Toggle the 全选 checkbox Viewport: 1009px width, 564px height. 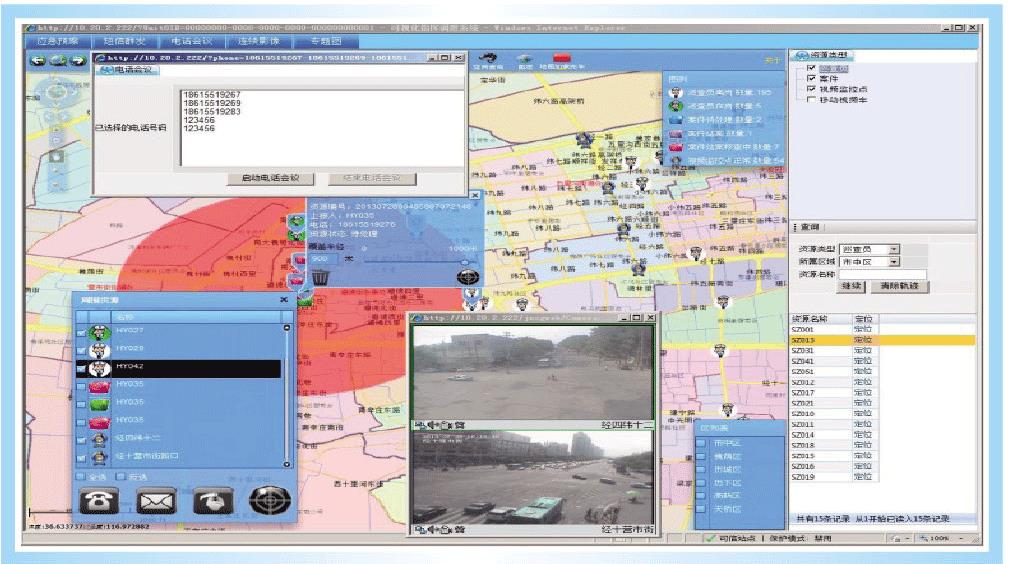[x=81, y=477]
